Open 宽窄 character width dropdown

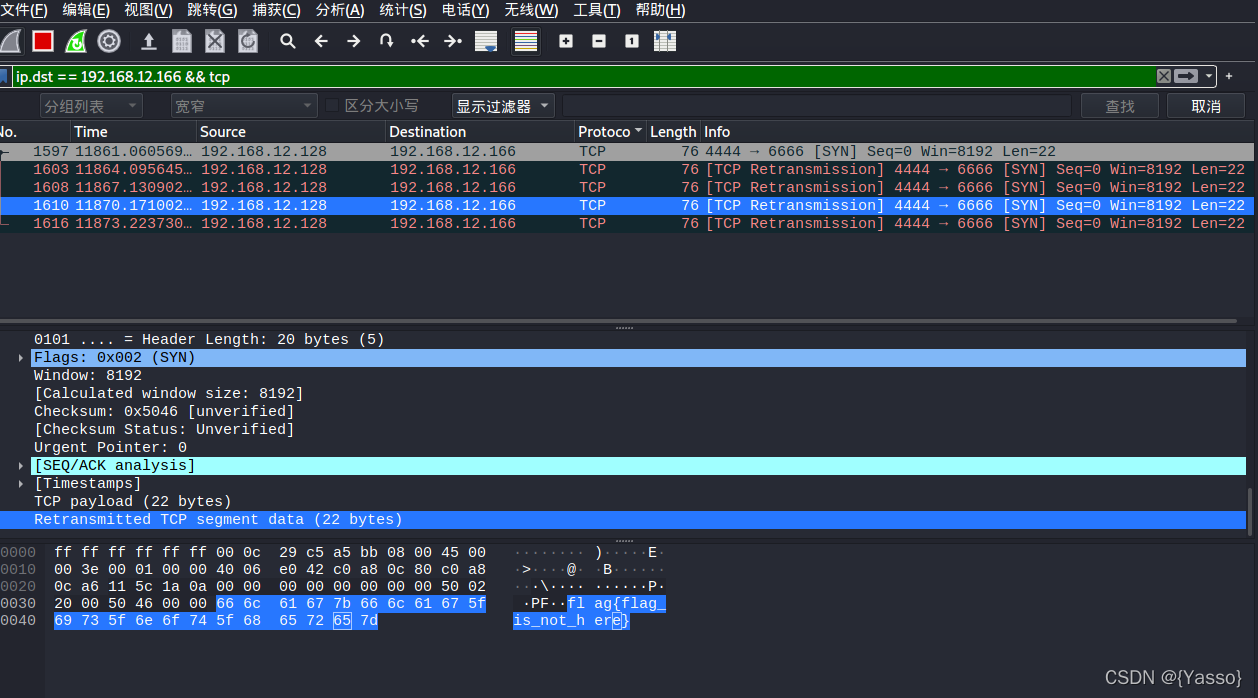[243, 106]
